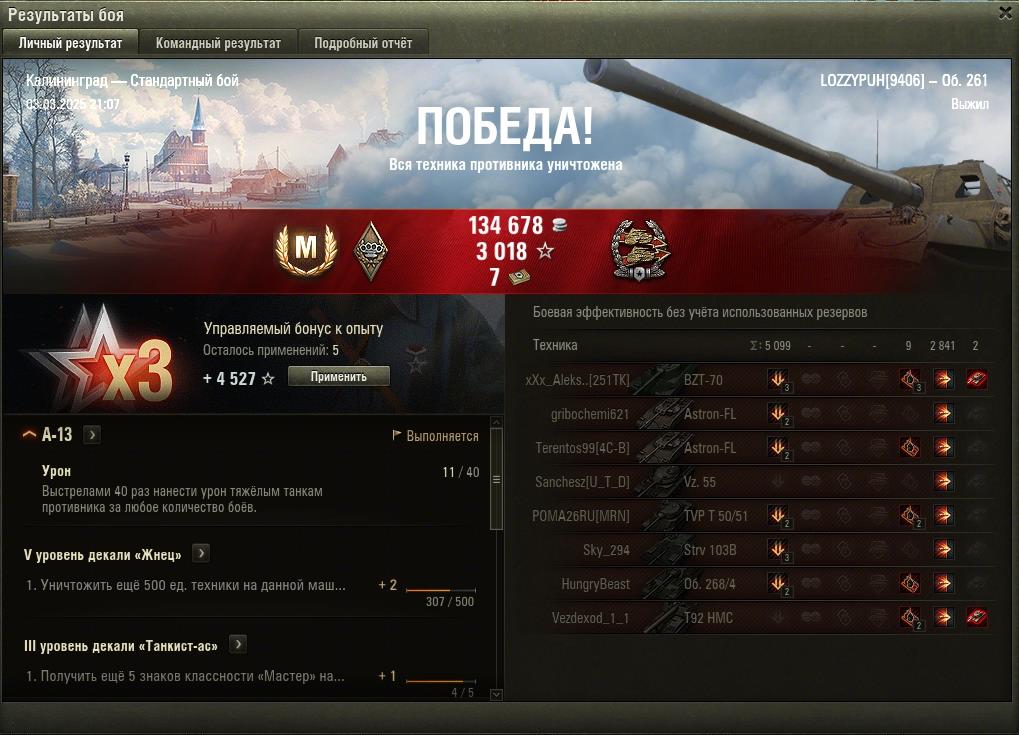1019x735 pixels.
Task: Close the battle results window
Action: click(1005, 14)
